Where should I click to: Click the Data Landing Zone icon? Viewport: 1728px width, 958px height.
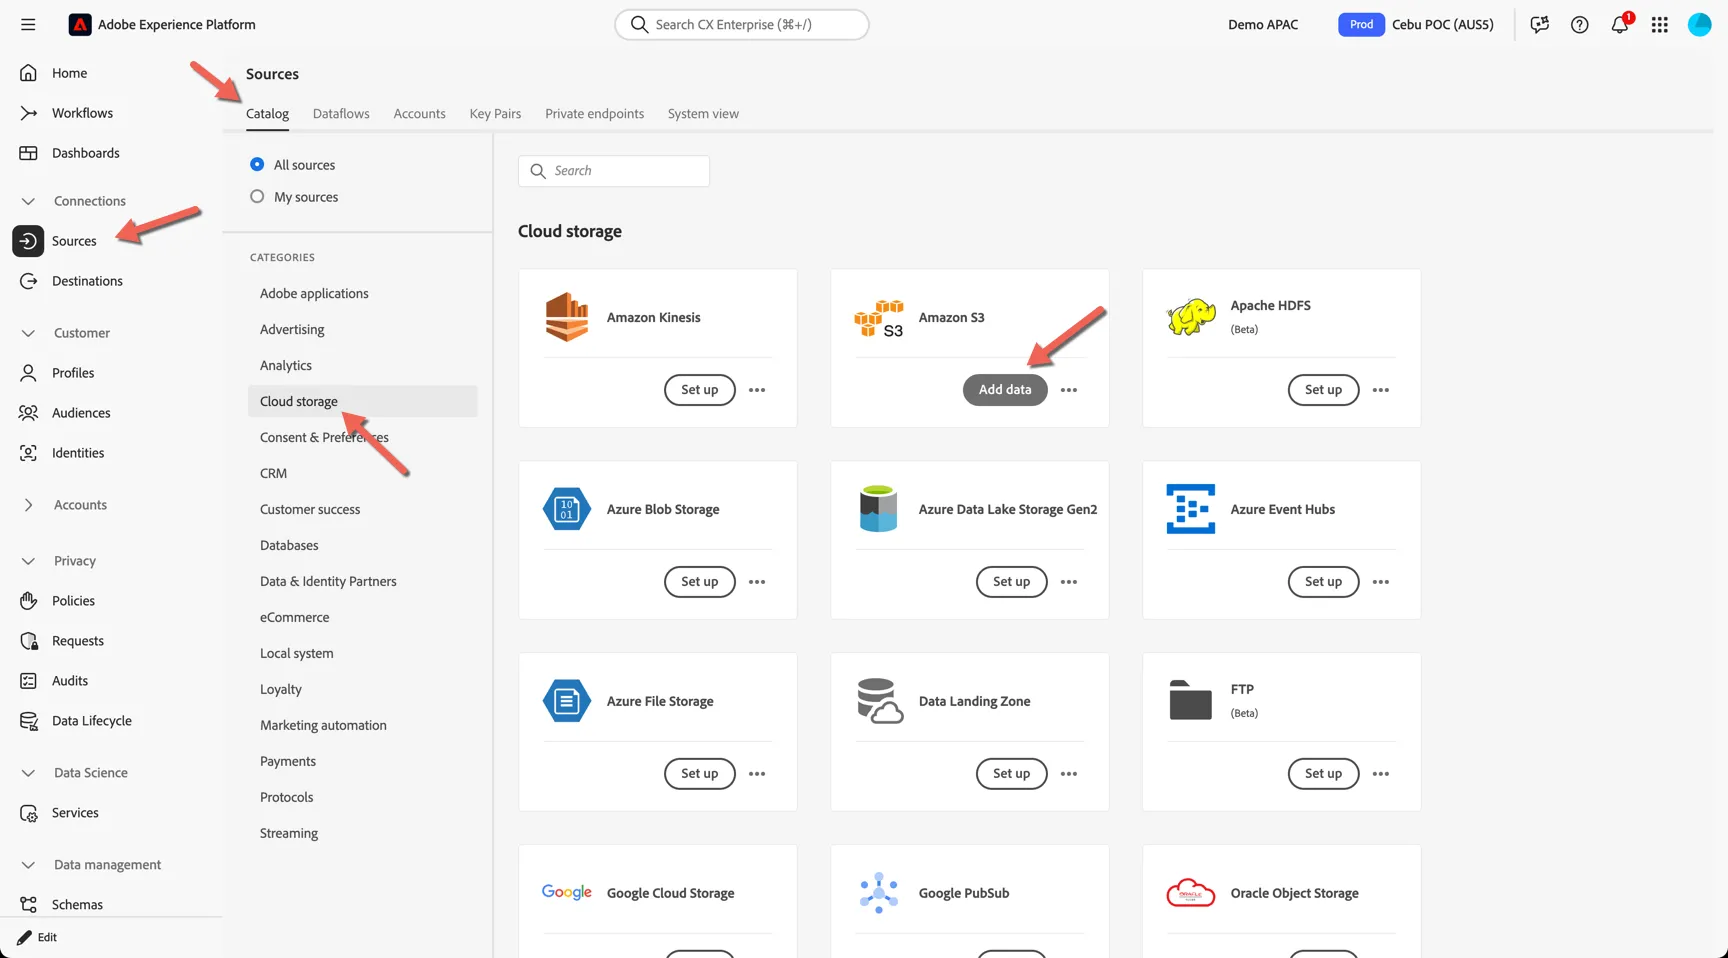coord(880,701)
